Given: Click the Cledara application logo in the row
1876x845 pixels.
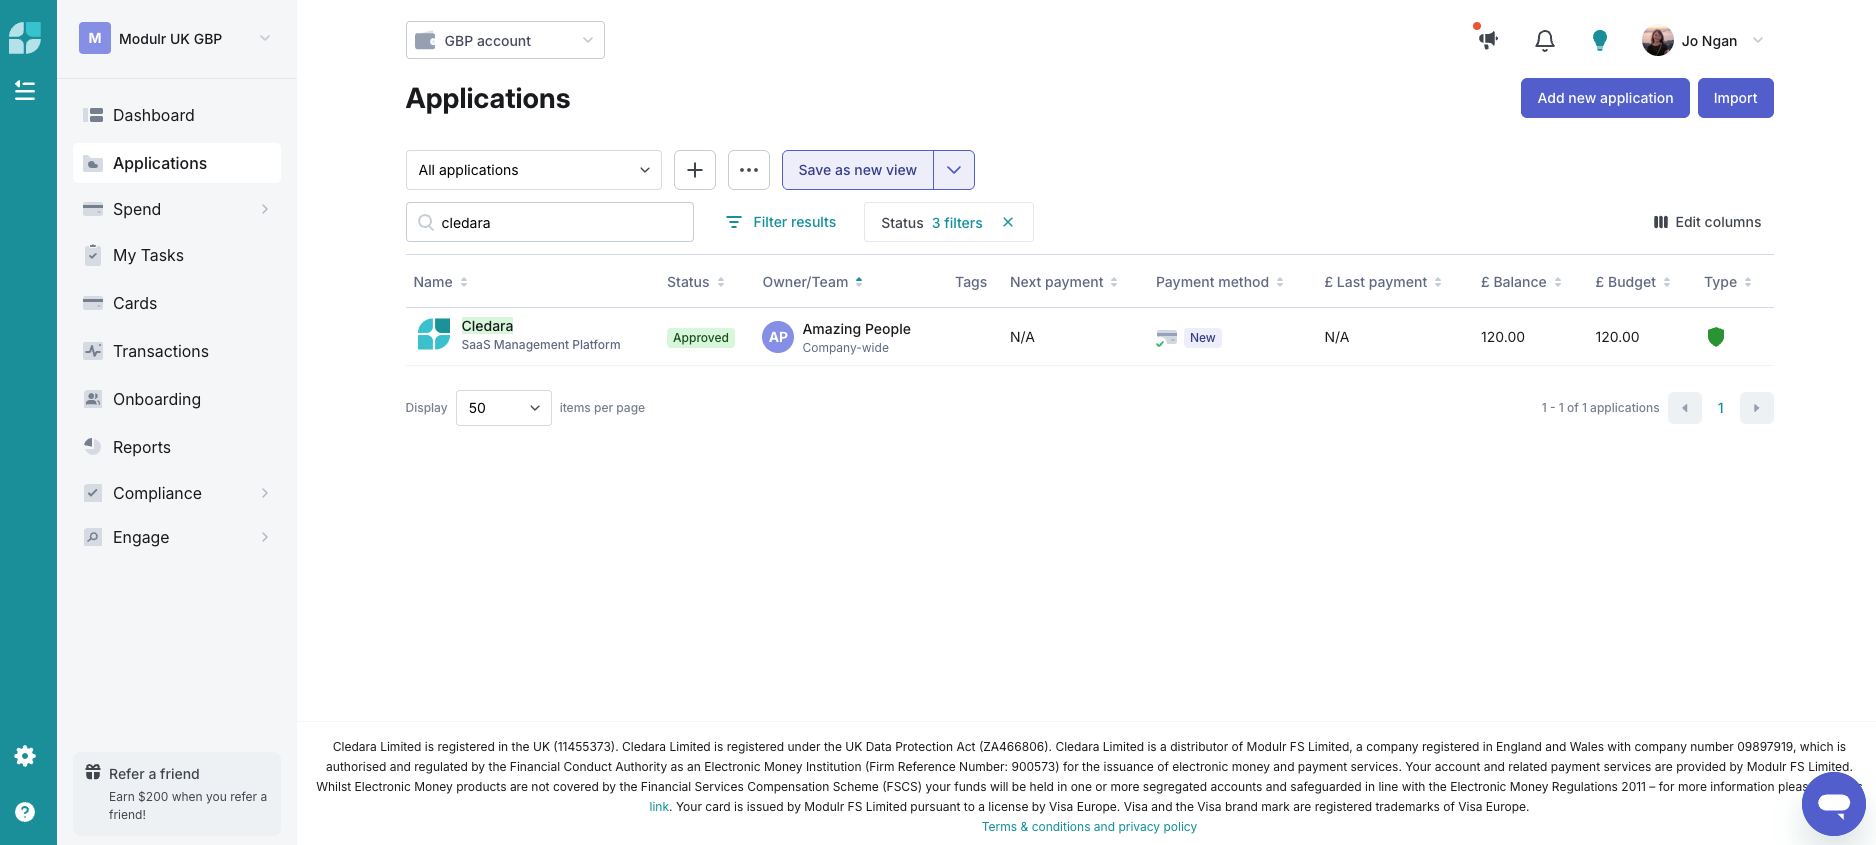Looking at the screenshot, I should click(x=434, y=334).
